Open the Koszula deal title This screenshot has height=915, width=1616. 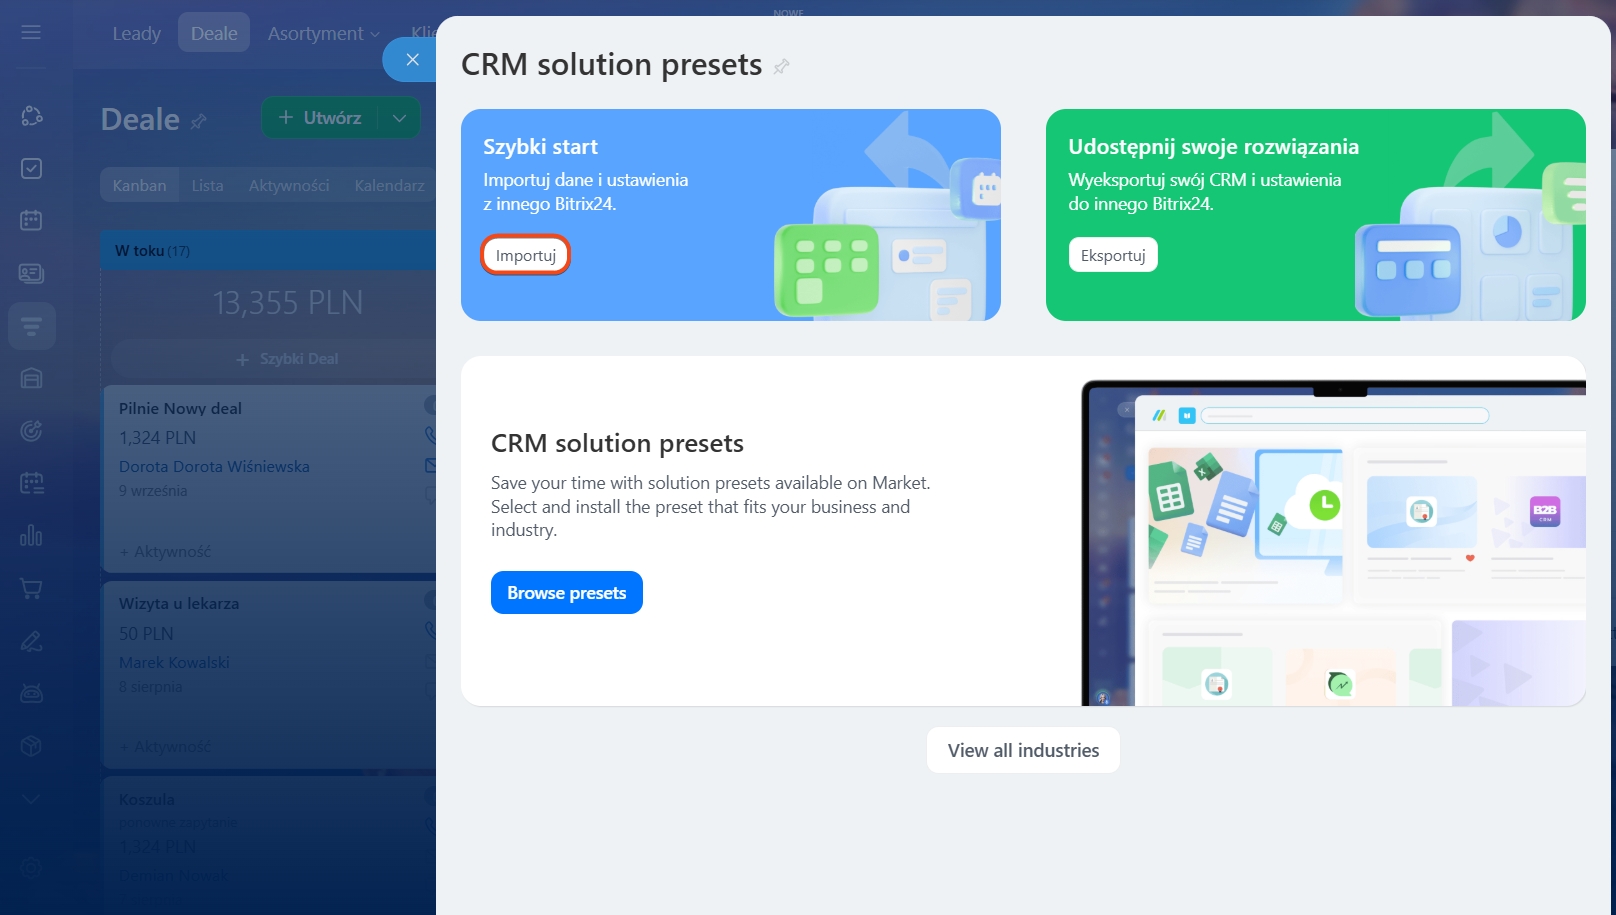point(147,800)
